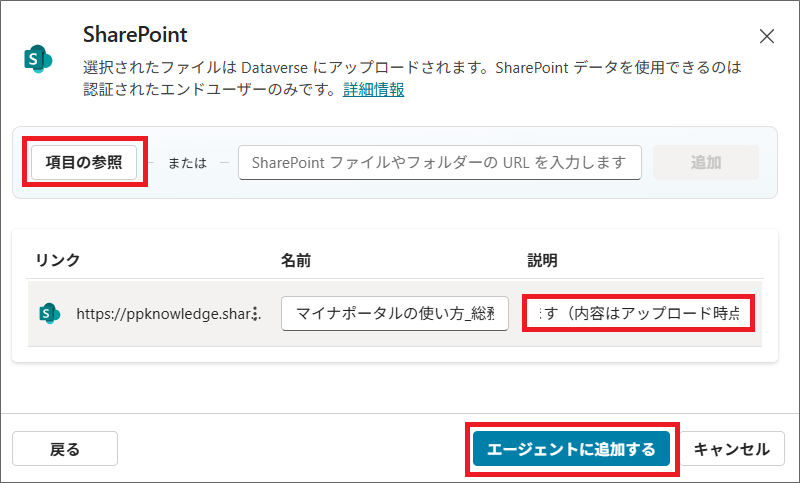
Task: Click the リンク column header
Action: point(57,260)
